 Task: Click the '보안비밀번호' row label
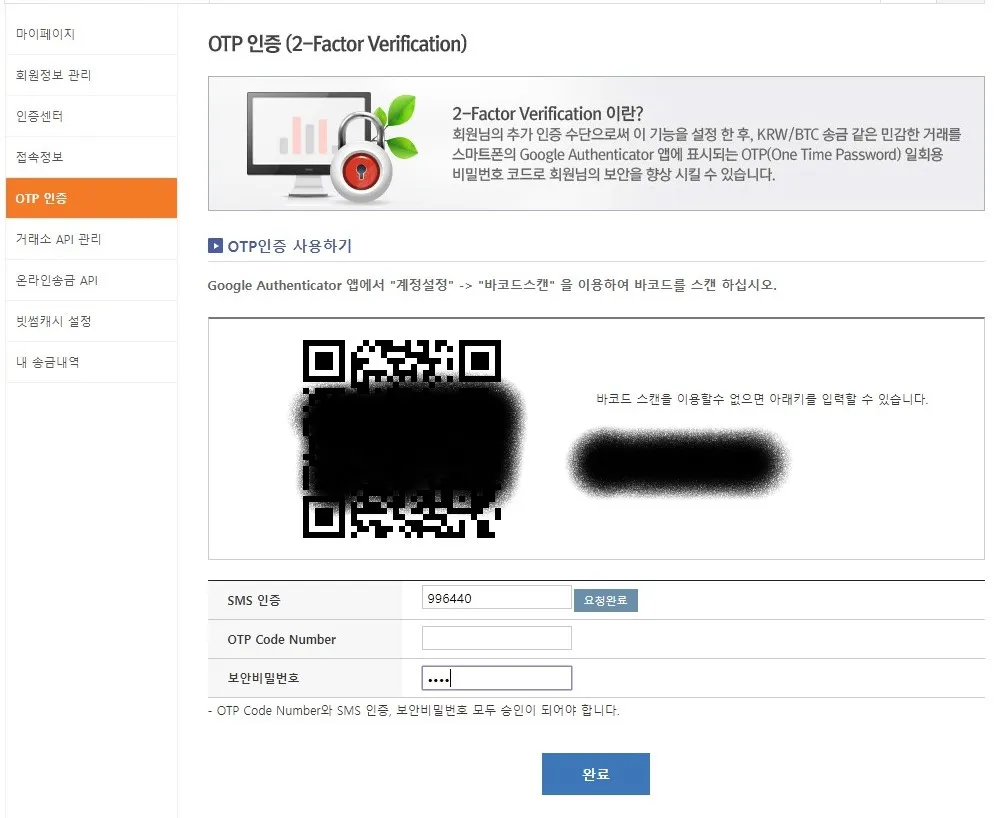pos(264,678)
